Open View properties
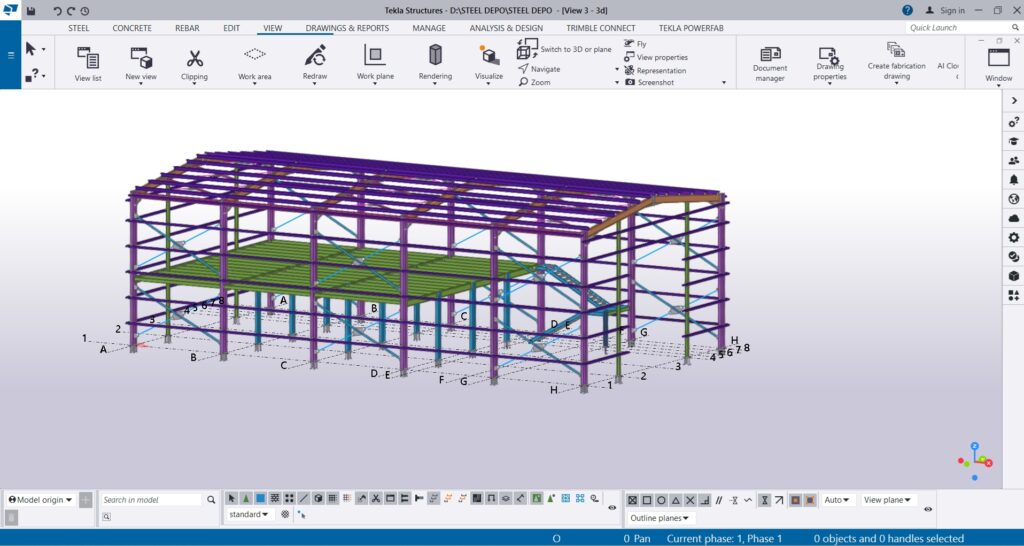This screenshot has width=1024, height=546. coord(656,57)
